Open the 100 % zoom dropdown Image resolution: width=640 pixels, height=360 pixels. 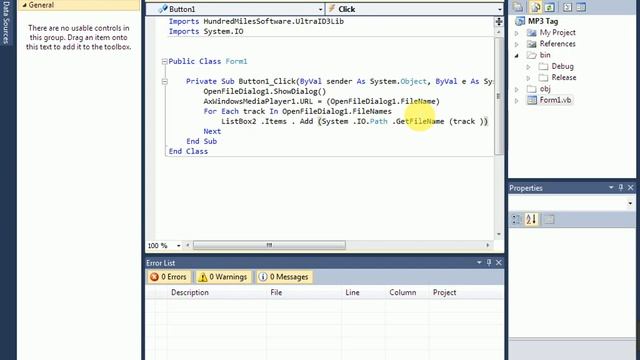click(x=178, y=246)
